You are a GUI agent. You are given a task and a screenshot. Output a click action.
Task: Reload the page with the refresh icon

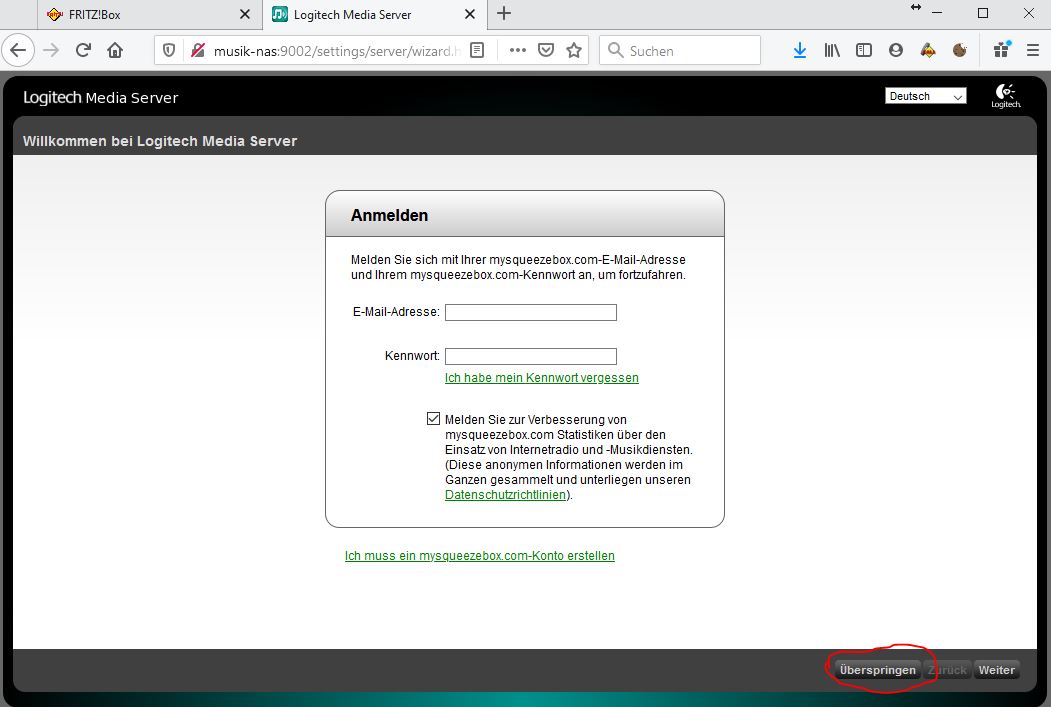(x=83, y=50)
